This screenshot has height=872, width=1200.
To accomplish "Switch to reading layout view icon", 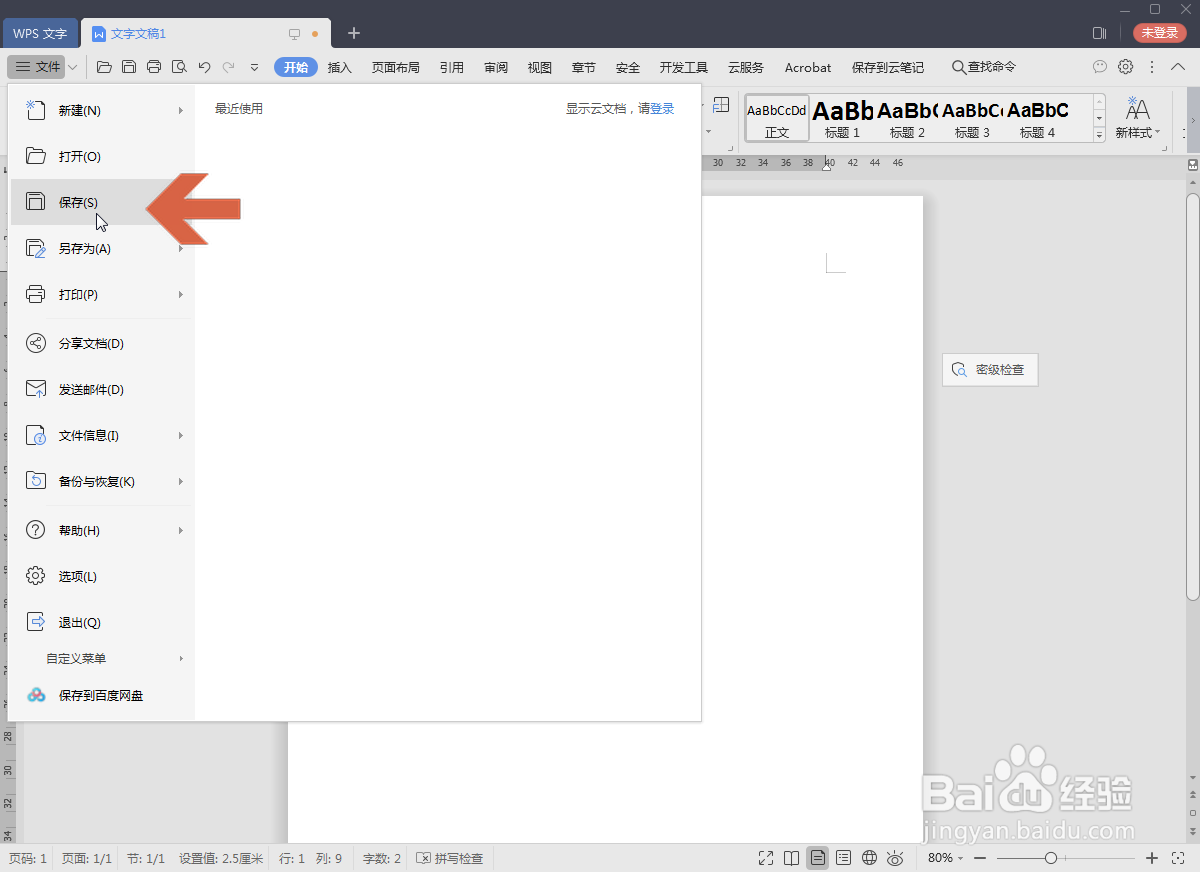I will point(792,858).
